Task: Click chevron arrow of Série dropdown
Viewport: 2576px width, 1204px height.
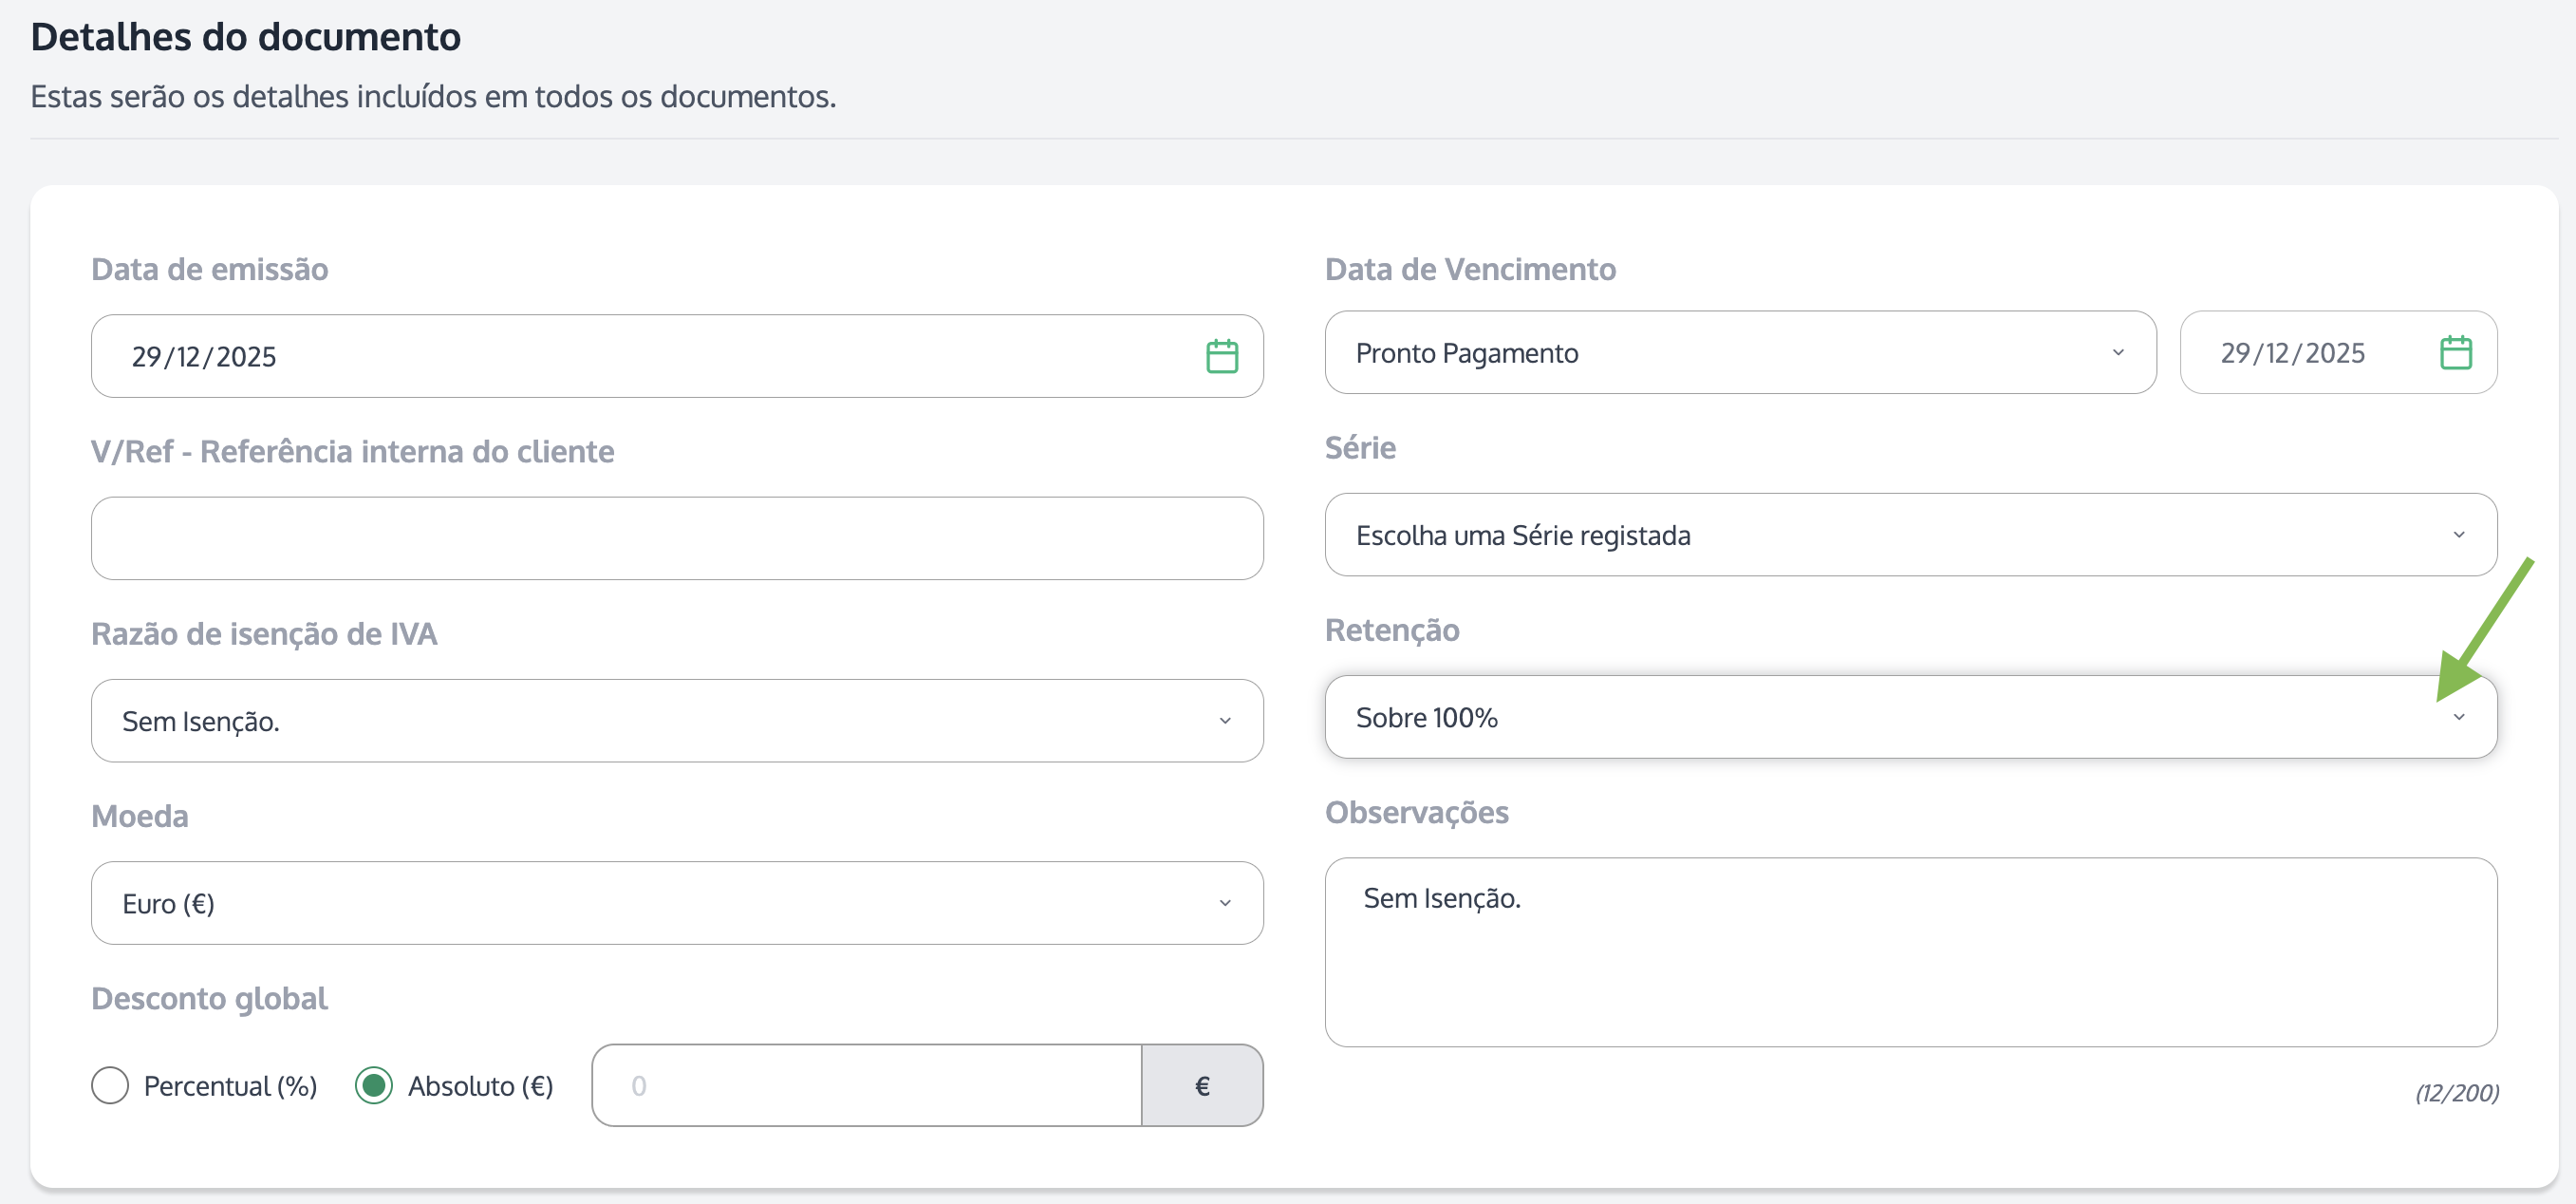Action: [x=2459, y=535]
